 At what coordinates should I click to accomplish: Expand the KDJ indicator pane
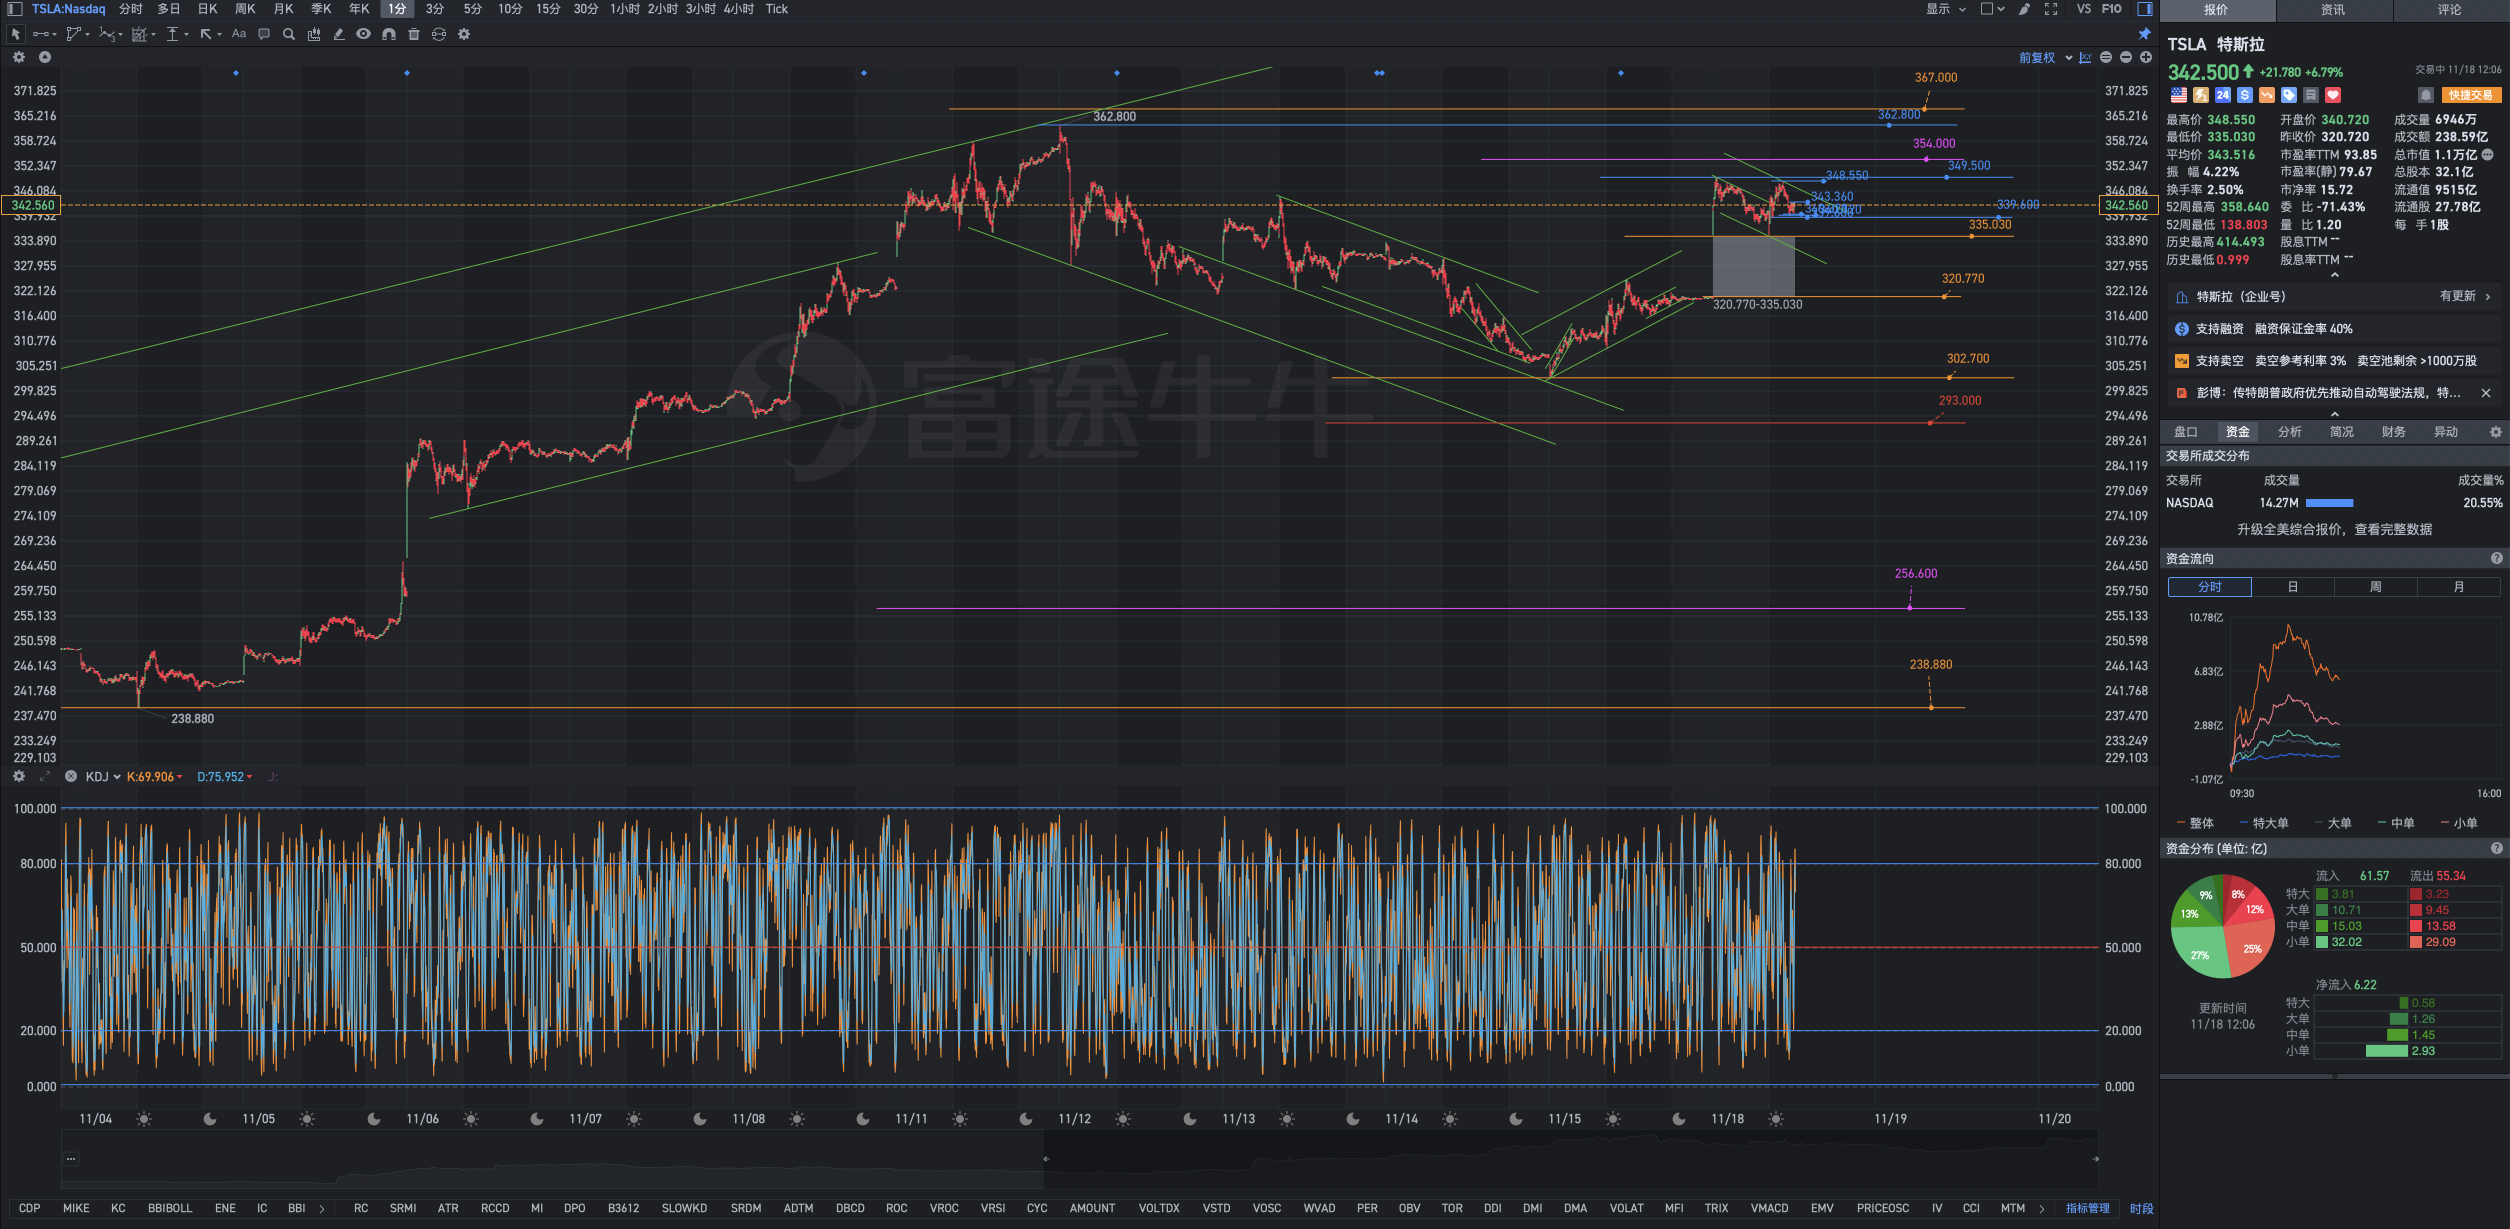pos(45,776)
